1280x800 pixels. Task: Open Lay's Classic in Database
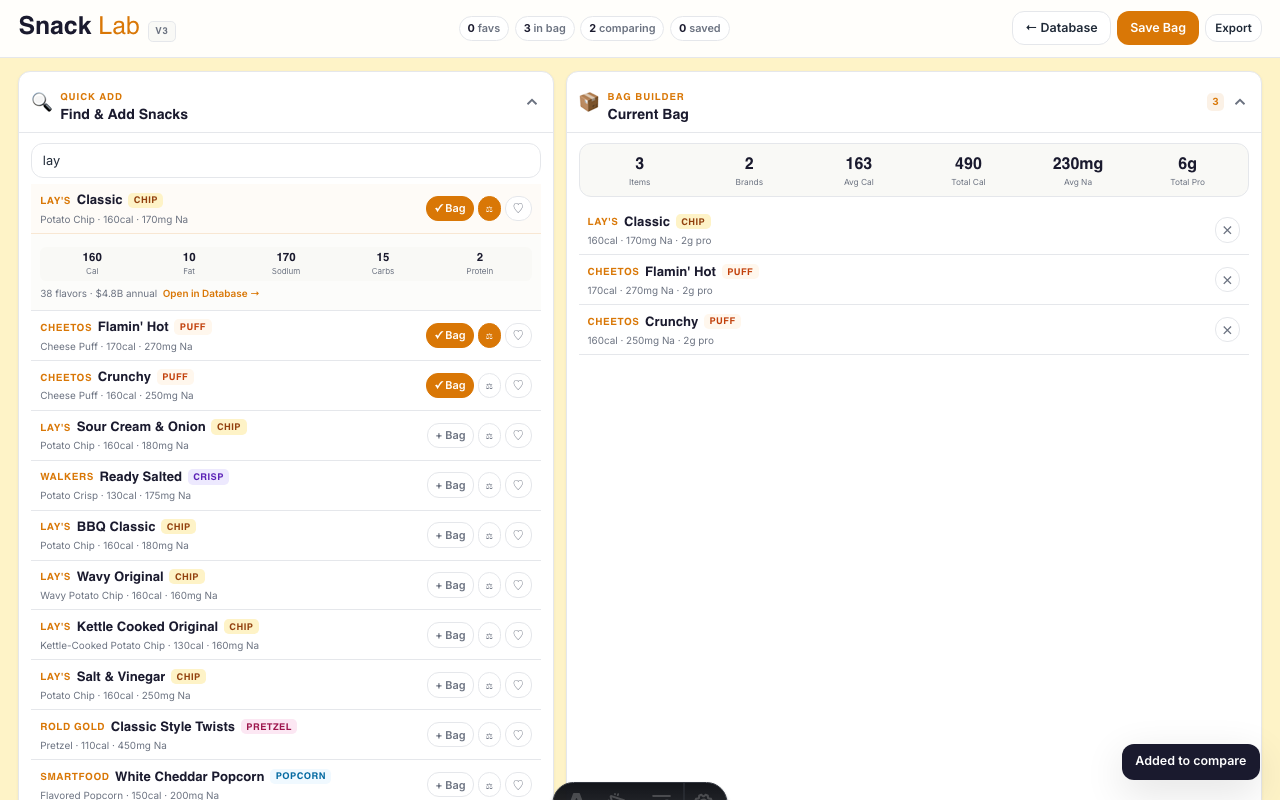[211, 294]
